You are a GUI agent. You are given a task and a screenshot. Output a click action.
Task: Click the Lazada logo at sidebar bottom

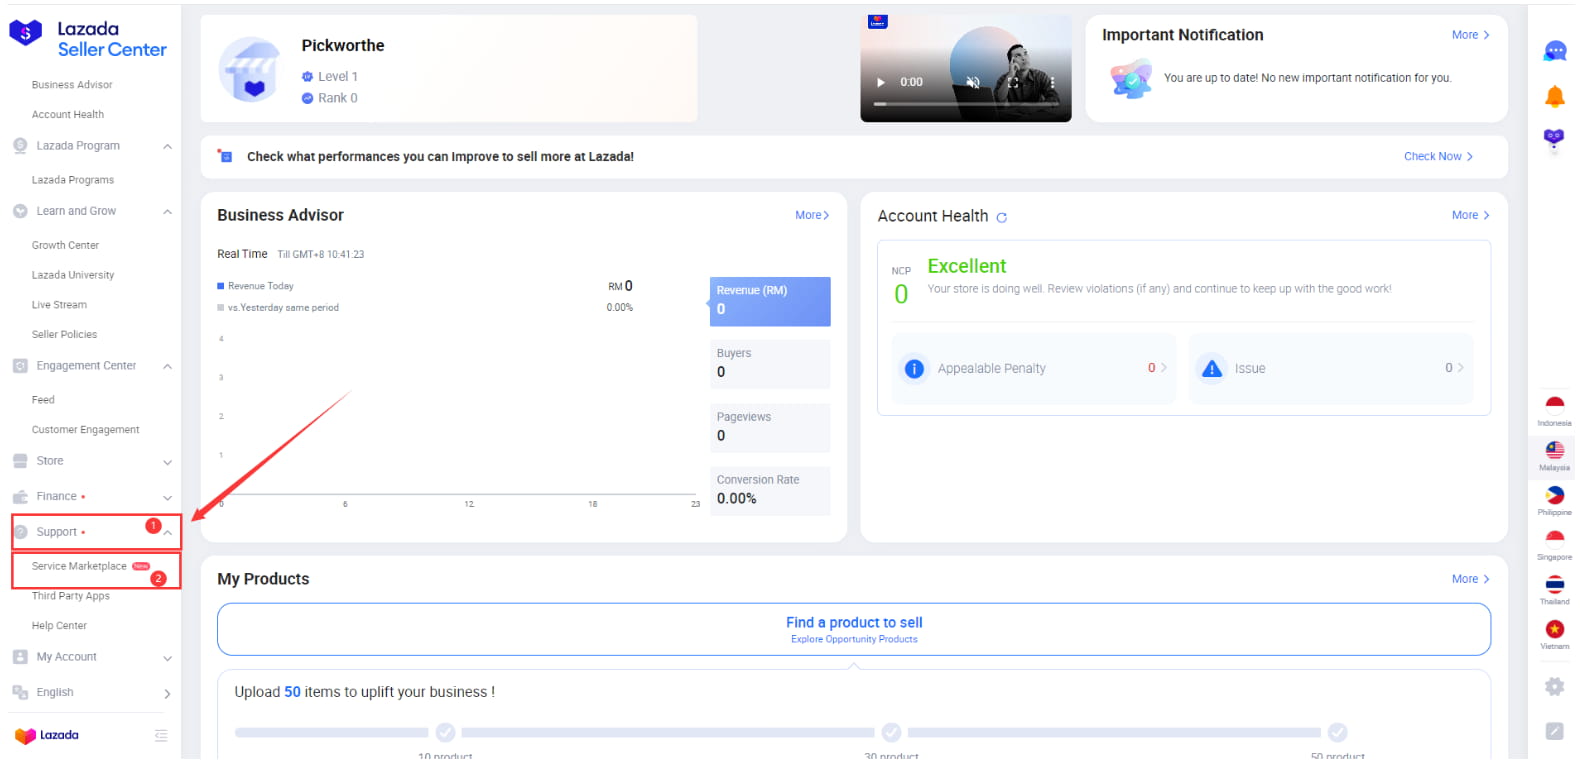coord(47,736)
